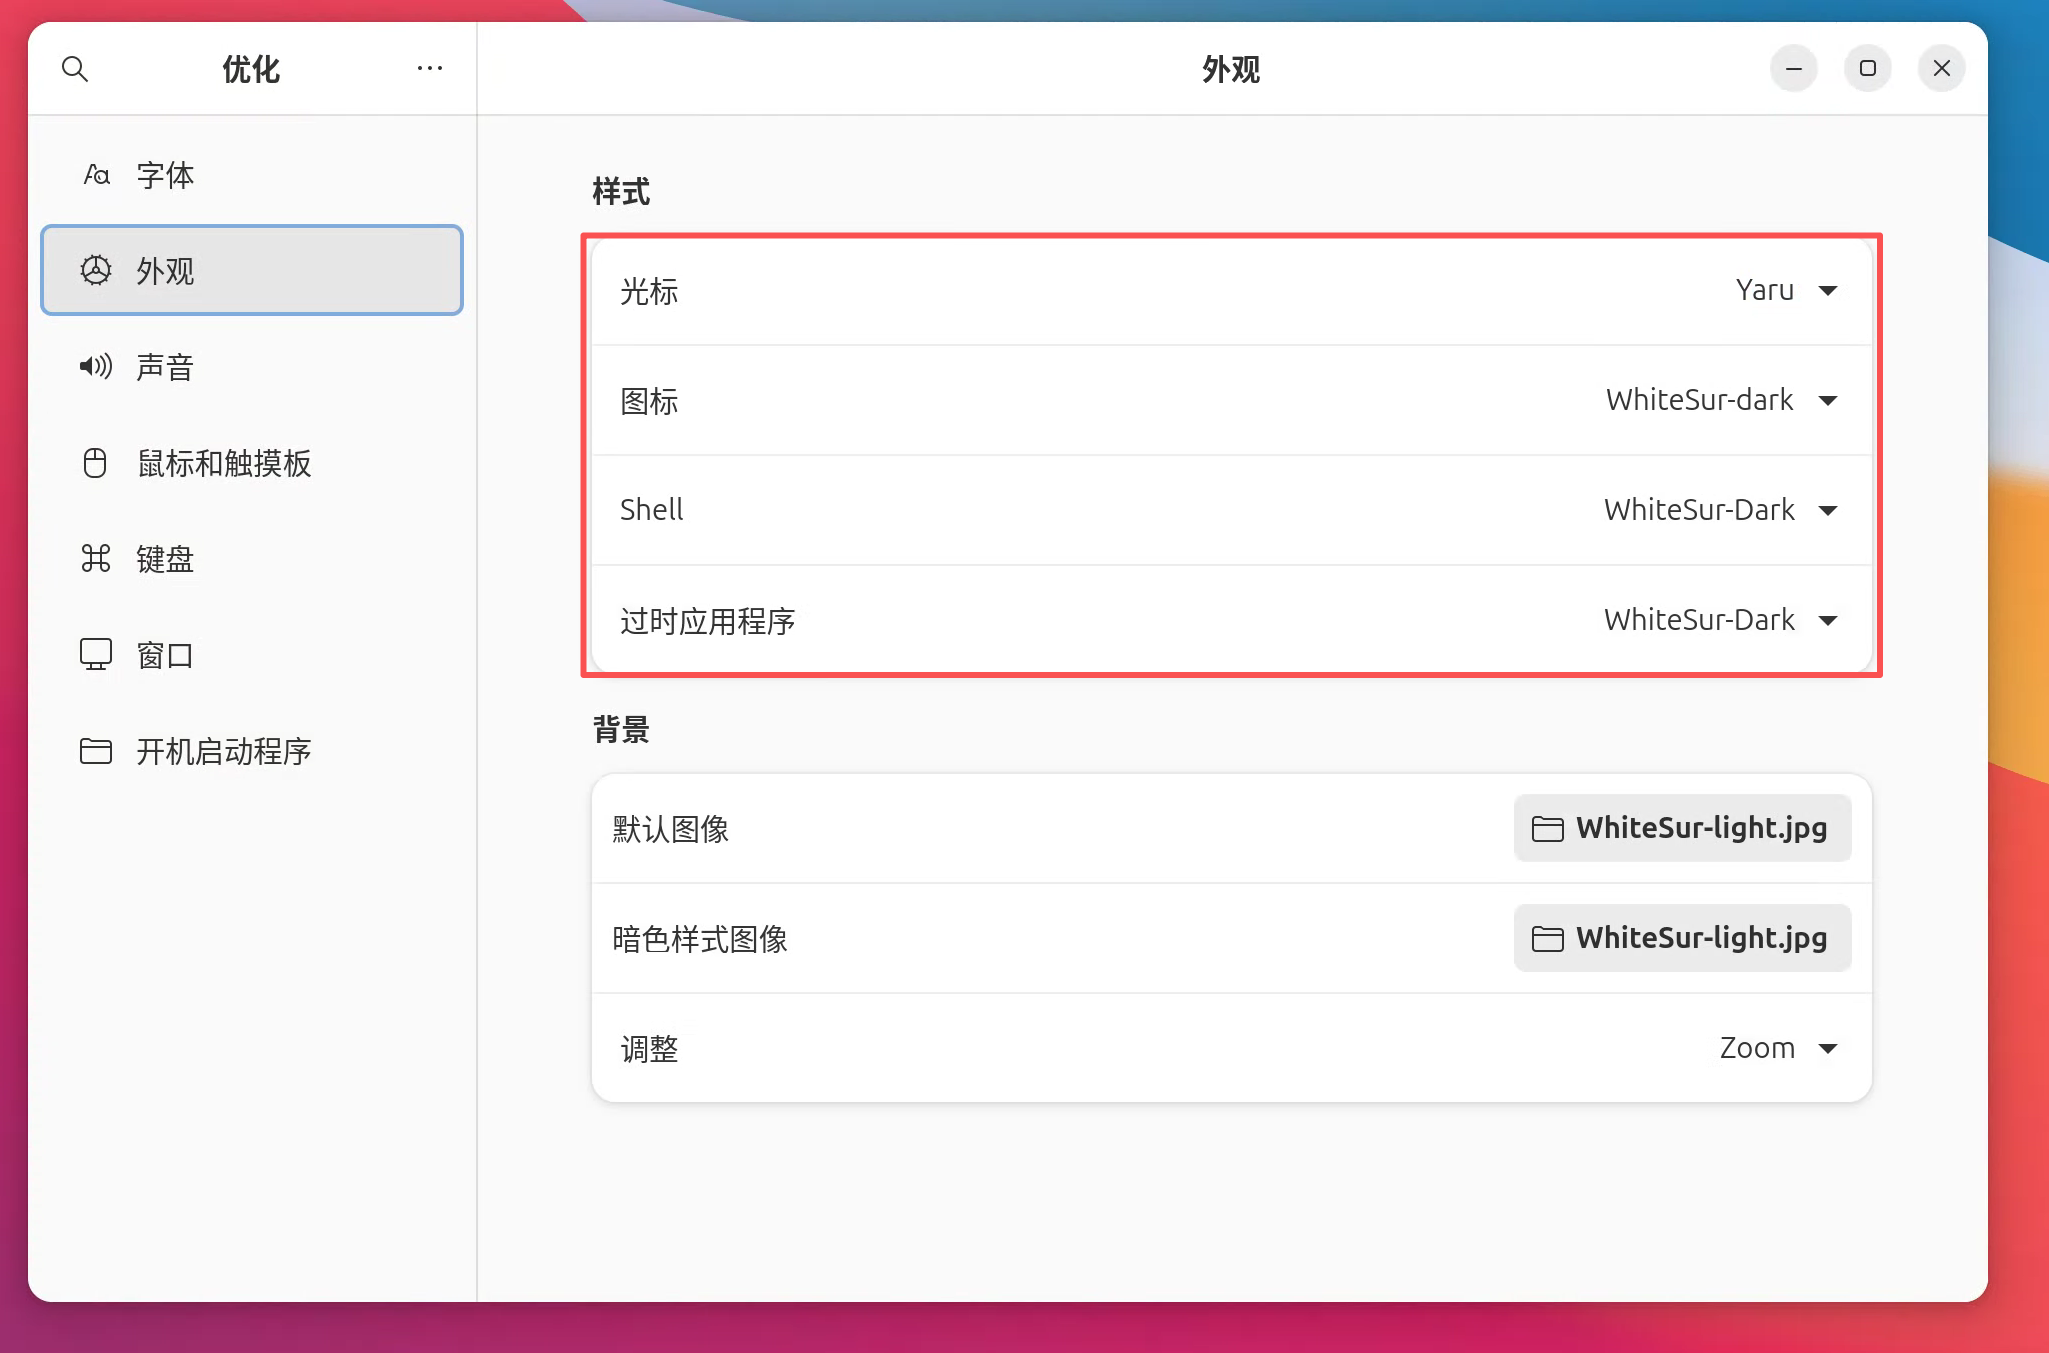
Task: Click the speaker icon for 声音
Action: pos(96,367)
